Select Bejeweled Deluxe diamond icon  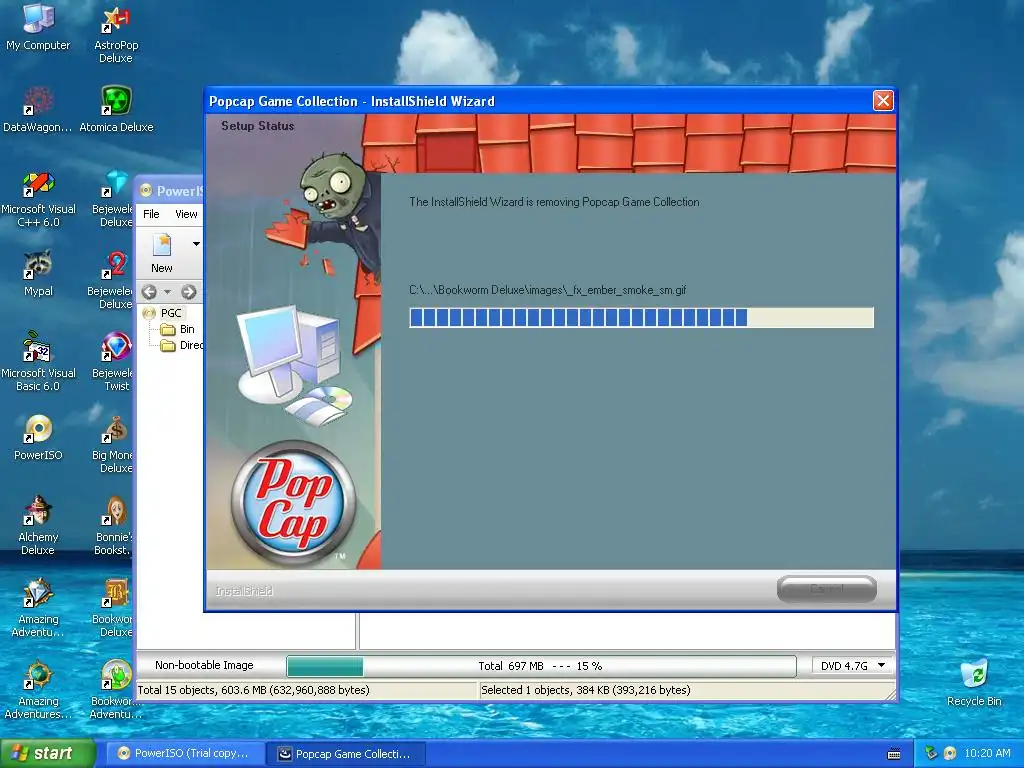tap(114, 199)
